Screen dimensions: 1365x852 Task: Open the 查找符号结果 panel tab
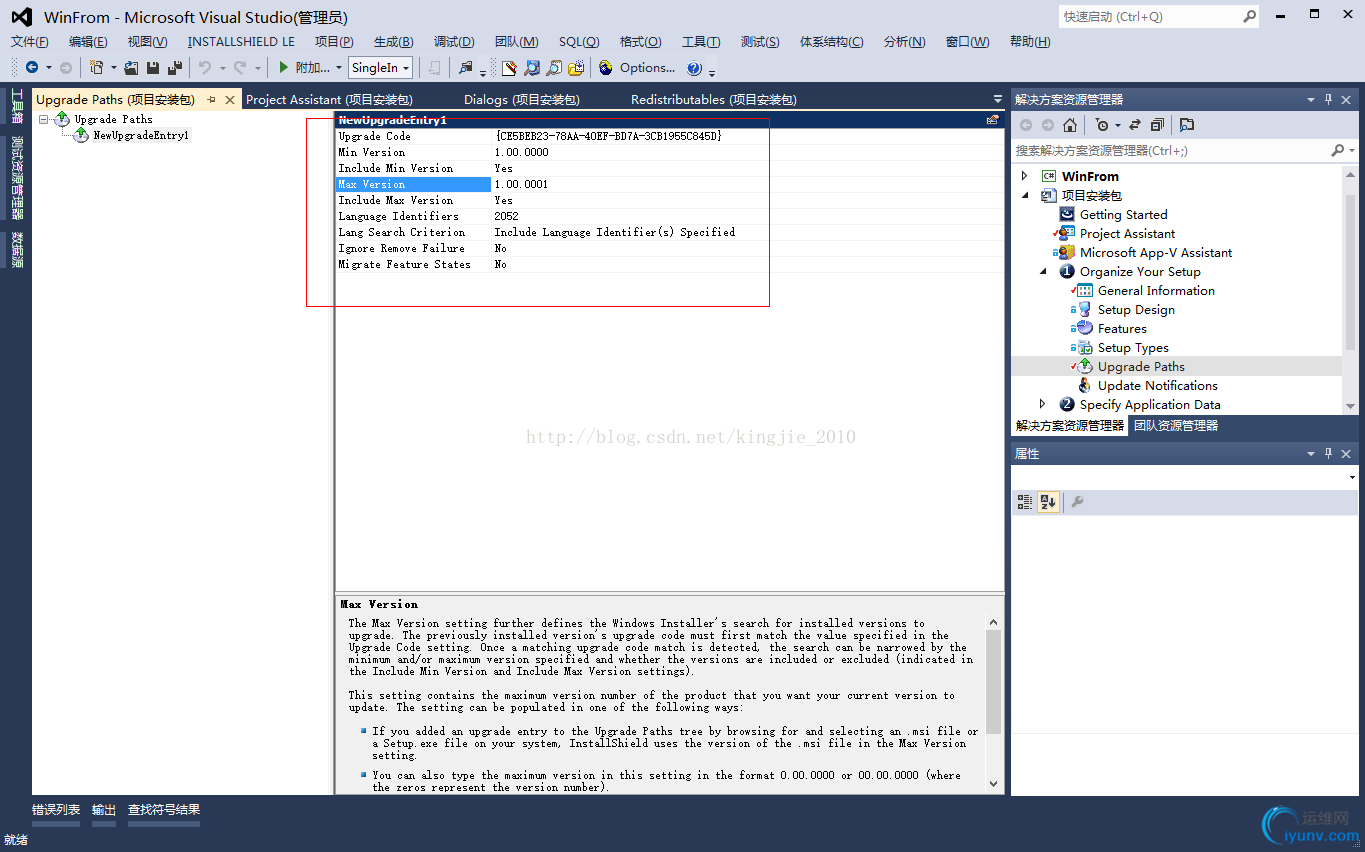pos(164,810)
